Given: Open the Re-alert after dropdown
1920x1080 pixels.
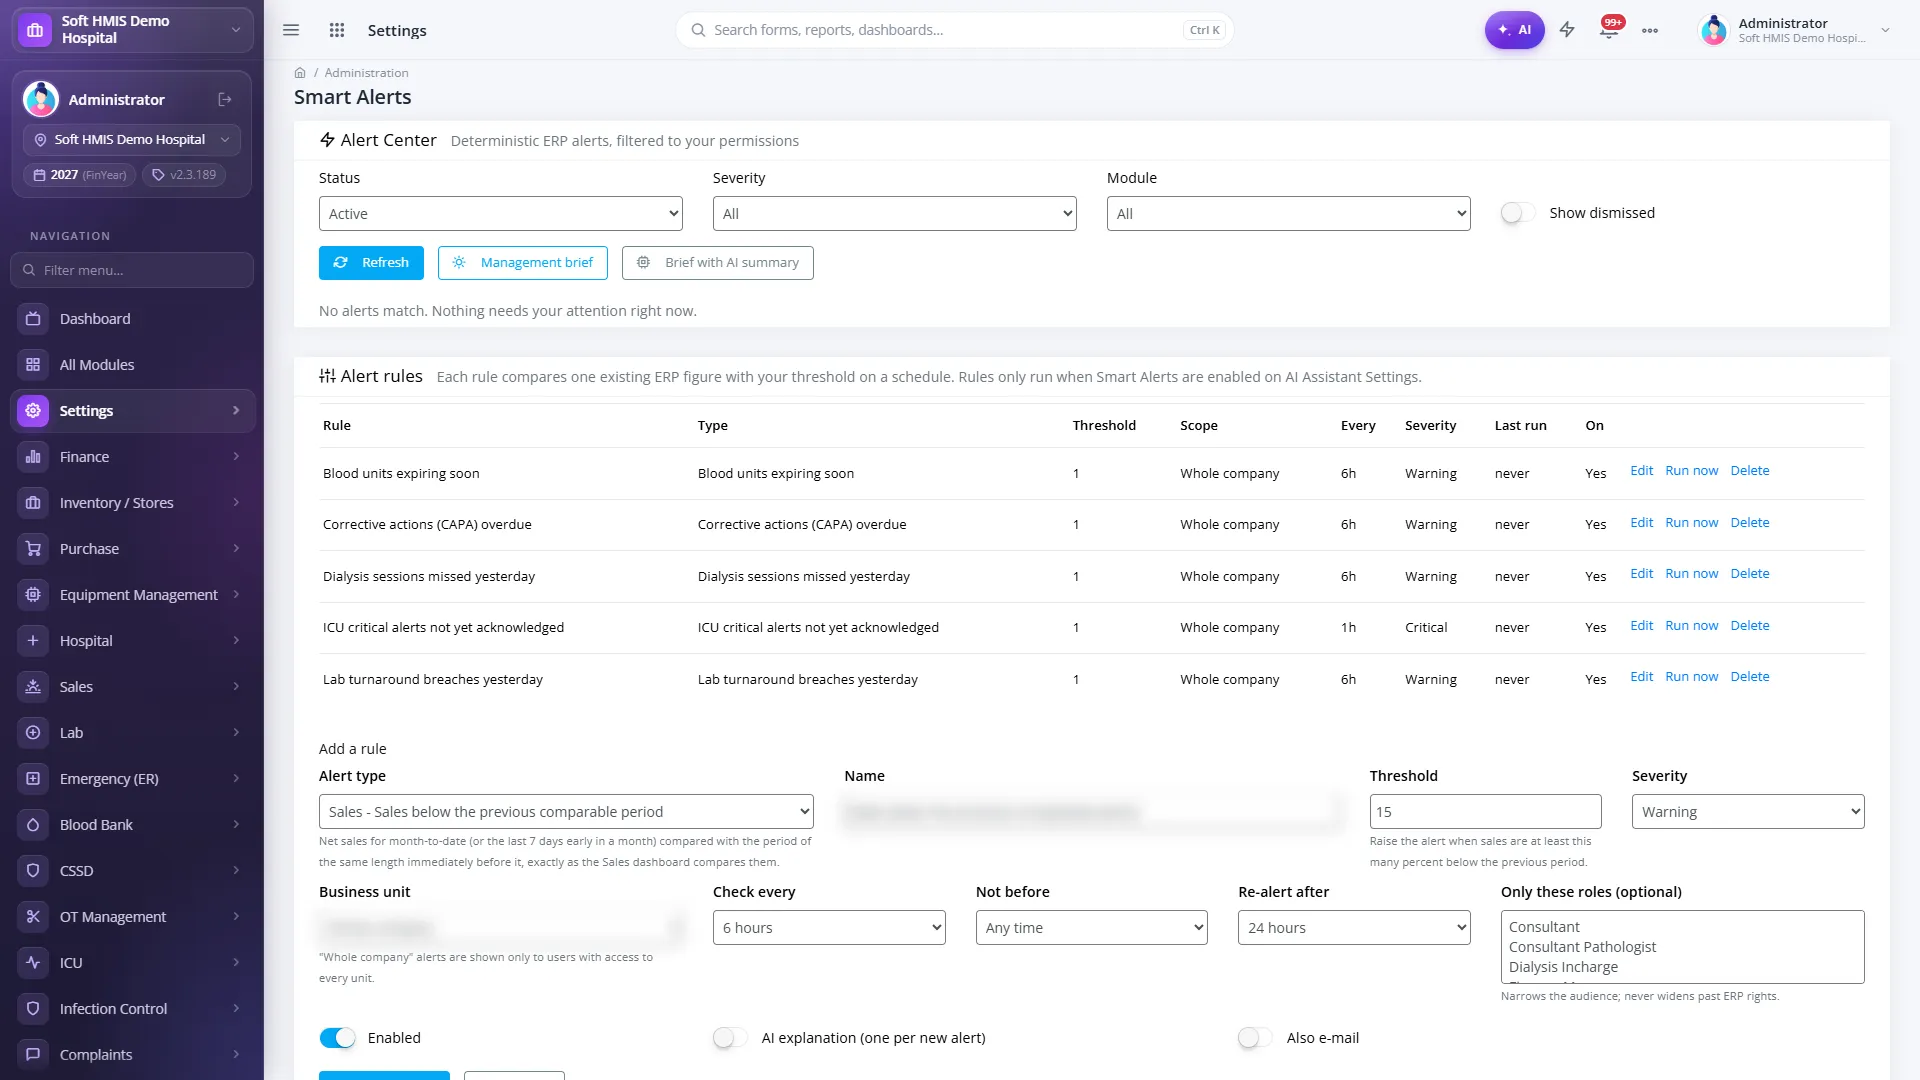Looking at the screenshot, I should [x=1354, y=928].
